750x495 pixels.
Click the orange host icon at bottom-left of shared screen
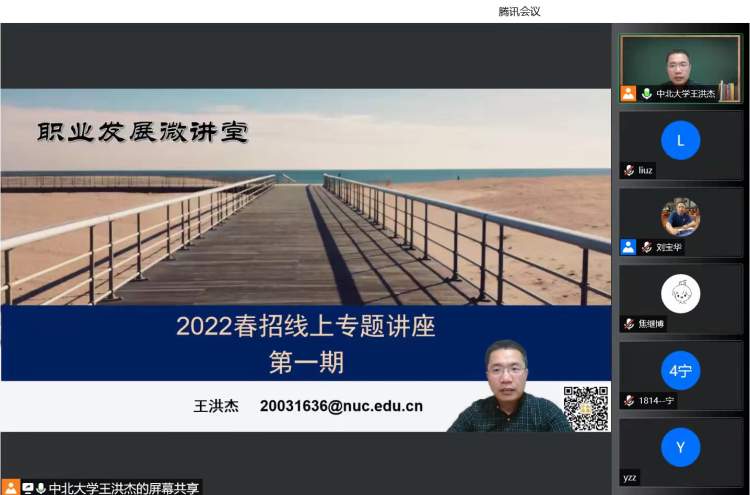pyautogui.click(x=10, y=487)
